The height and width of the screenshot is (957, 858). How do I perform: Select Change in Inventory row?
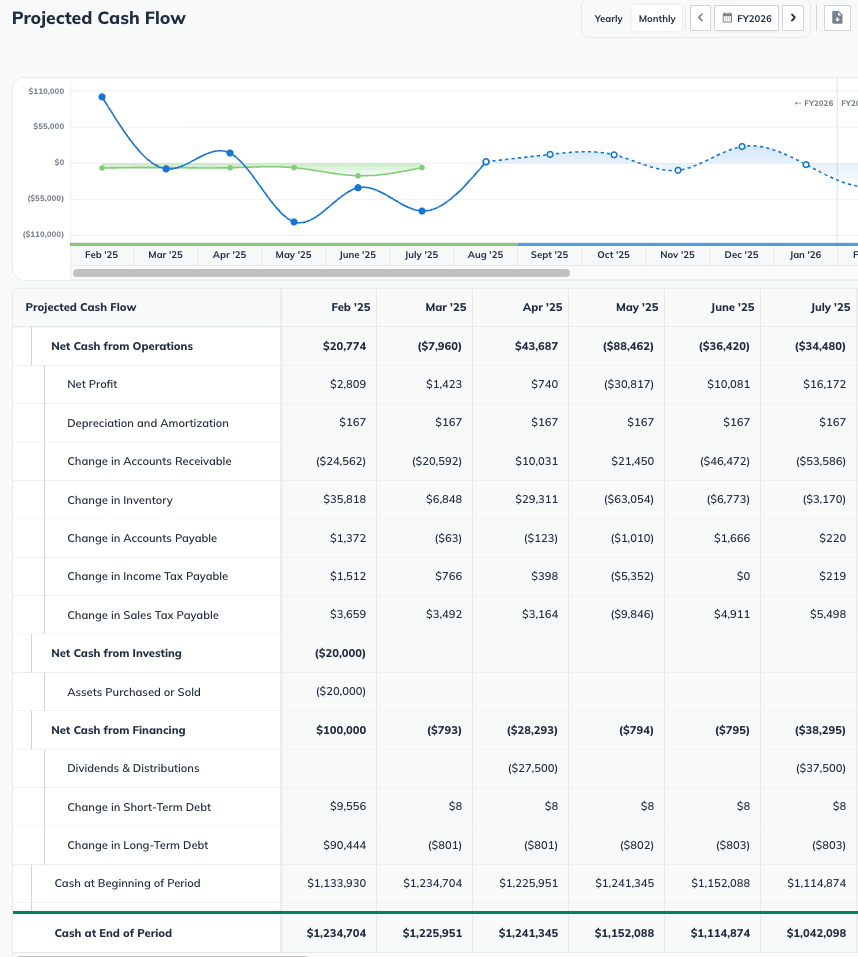click(120, 500)
